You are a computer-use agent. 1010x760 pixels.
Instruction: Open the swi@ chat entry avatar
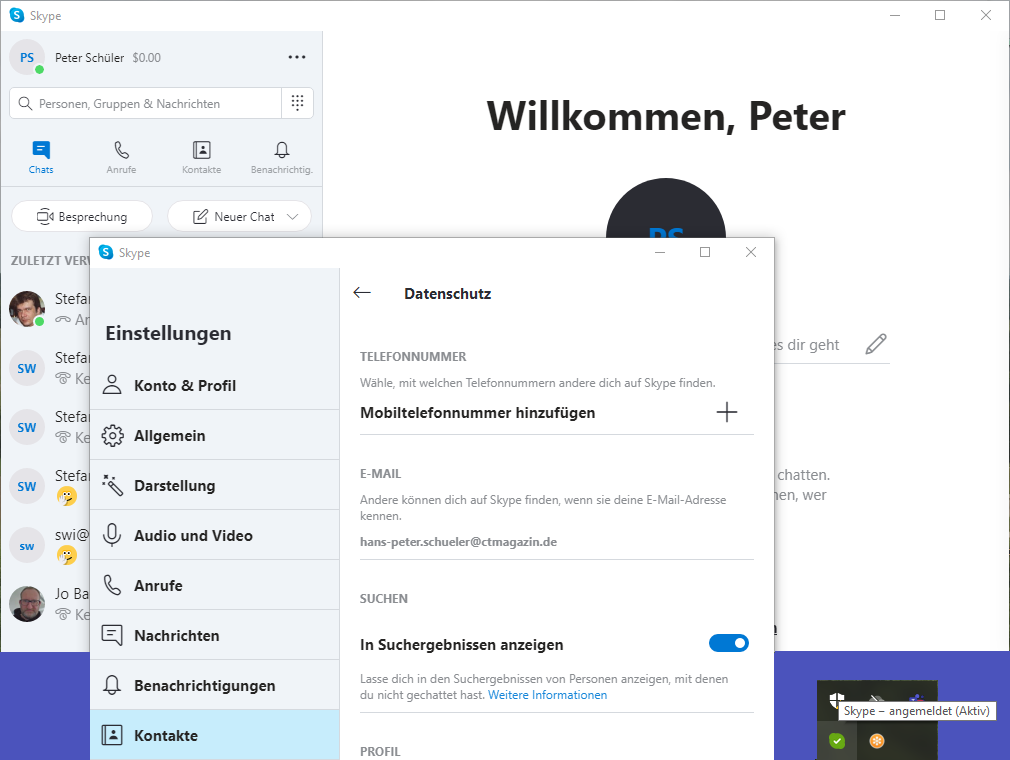pyautogui.click(x=27, y=546)
